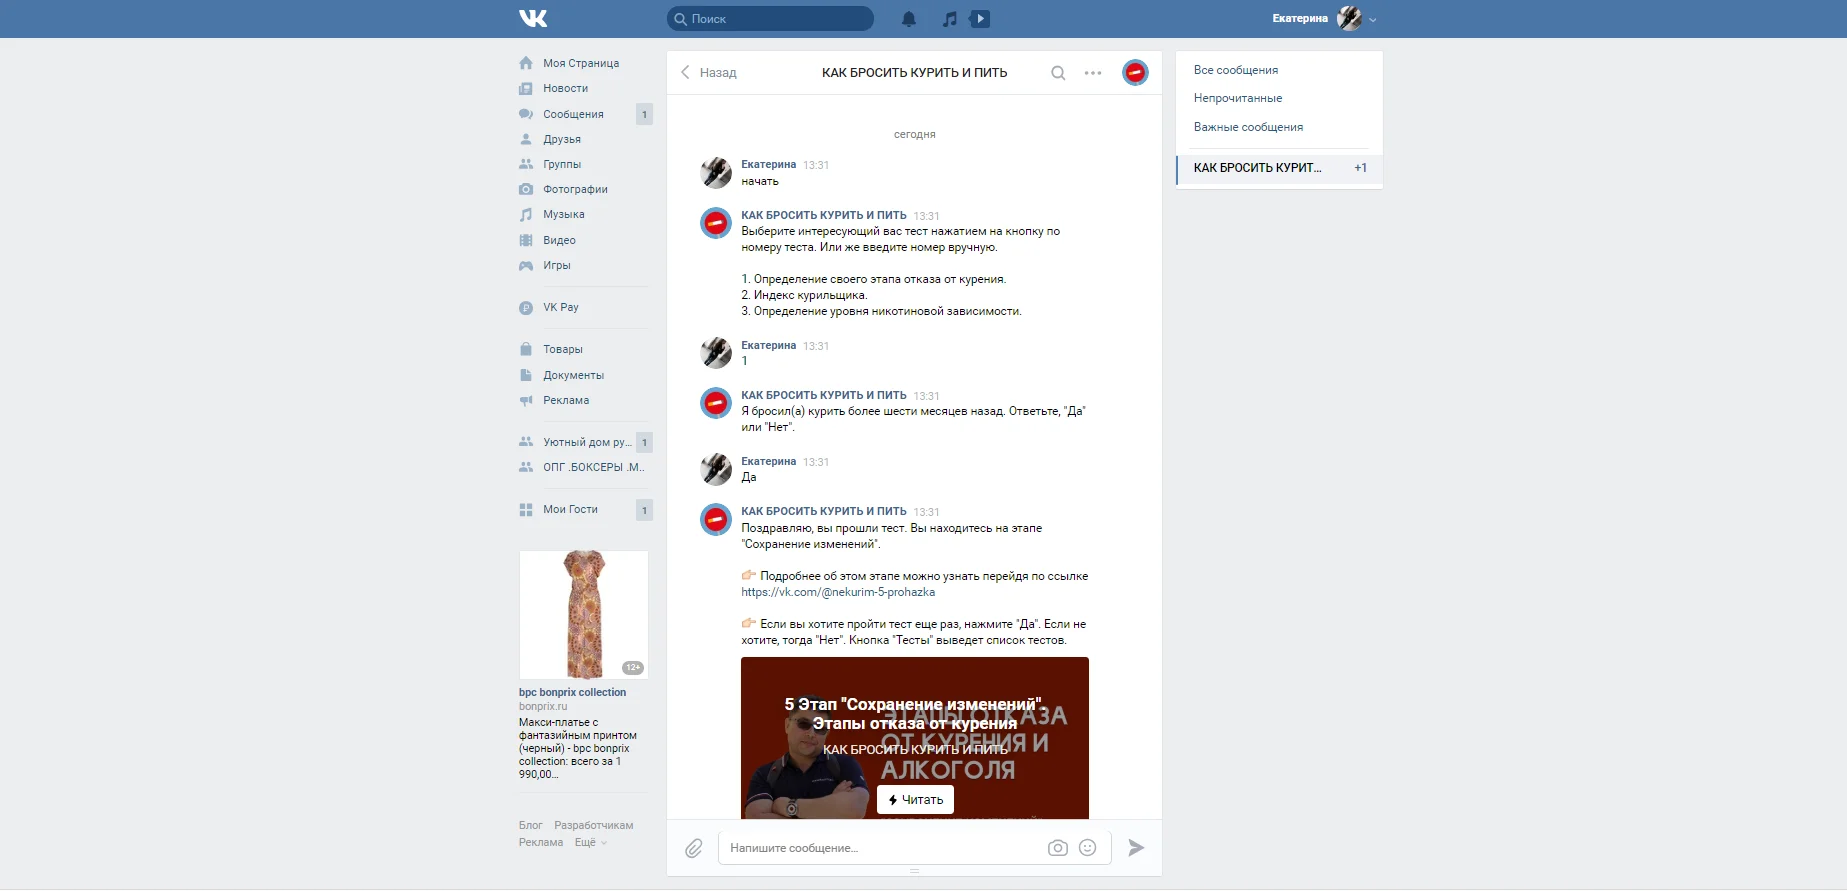Viewport: 1847px width, 891px height.
Task: Click the chat title КАК БРОСИТЬ КУРИТЬ И ПИТЬ
Action: [x=914, y=72]
